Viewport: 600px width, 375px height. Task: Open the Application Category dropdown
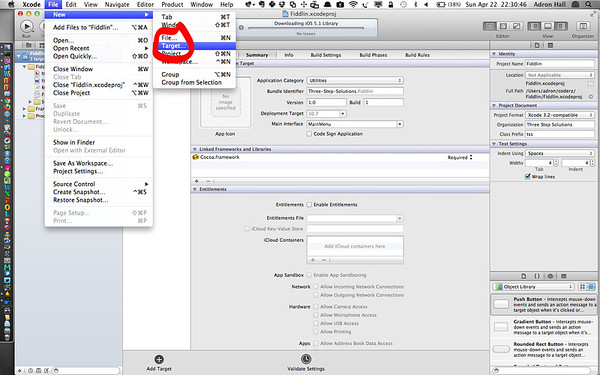point(355,80)
